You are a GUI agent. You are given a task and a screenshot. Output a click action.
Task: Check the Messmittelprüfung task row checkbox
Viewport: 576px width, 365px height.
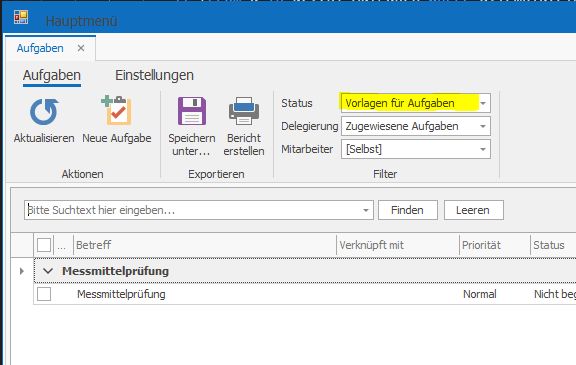click(x=44, y=294)
